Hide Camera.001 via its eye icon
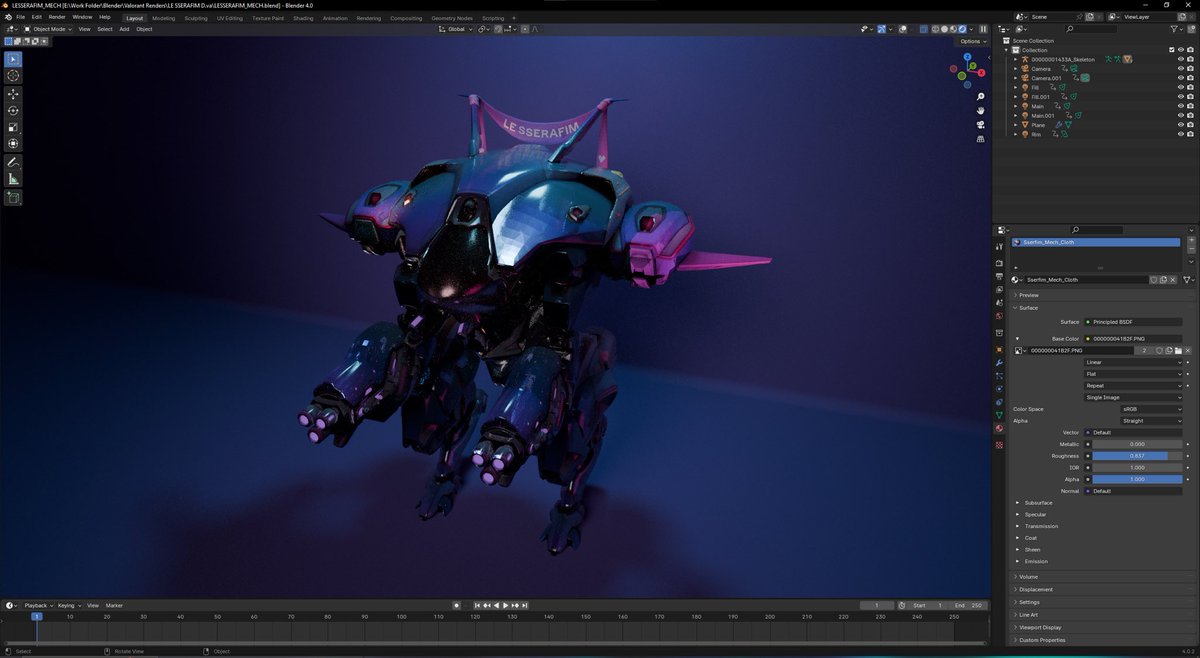Screen dimensions: 1200x658 click(1181, 78)
